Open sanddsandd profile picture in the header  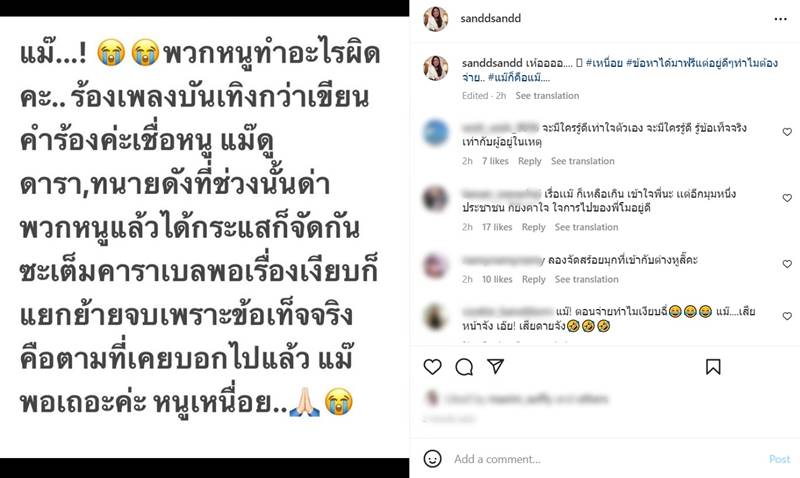(x=436, y=19)
